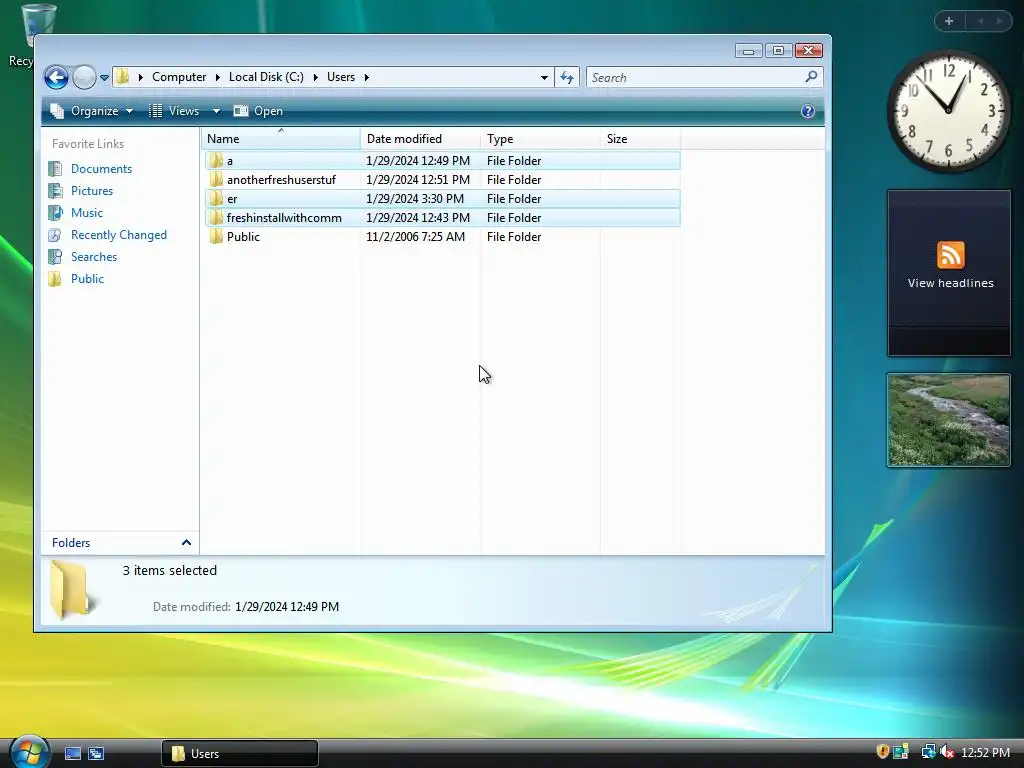Select the er folder
The image size is (1024, 768).
[442, 199]
